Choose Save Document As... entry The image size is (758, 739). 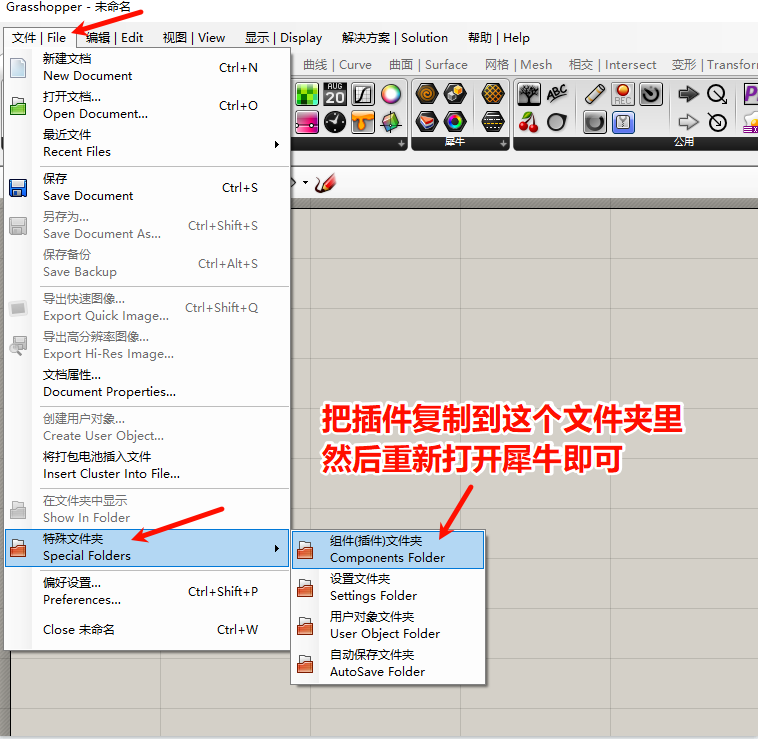[148, 225]
